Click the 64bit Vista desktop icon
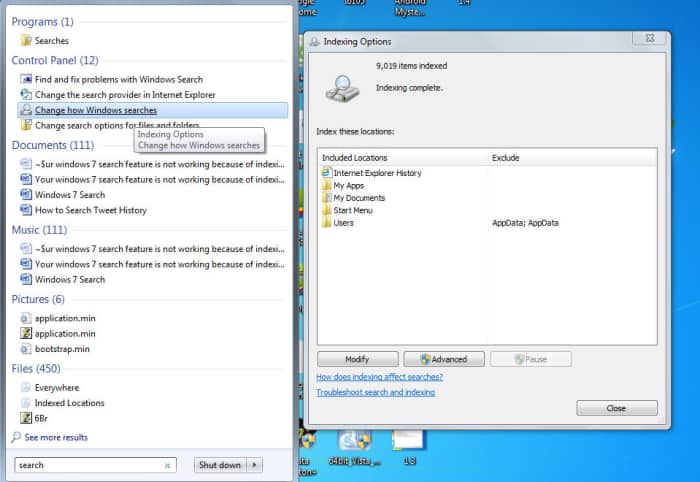This screenshot has height=482, width=700. pyautogui.click(x=354, y=441)
